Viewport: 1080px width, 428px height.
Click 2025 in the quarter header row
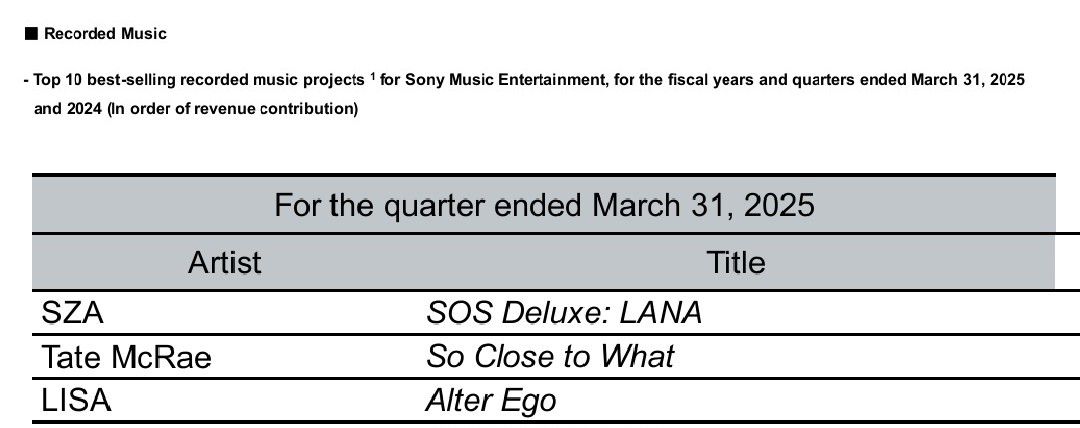(778, 205)
